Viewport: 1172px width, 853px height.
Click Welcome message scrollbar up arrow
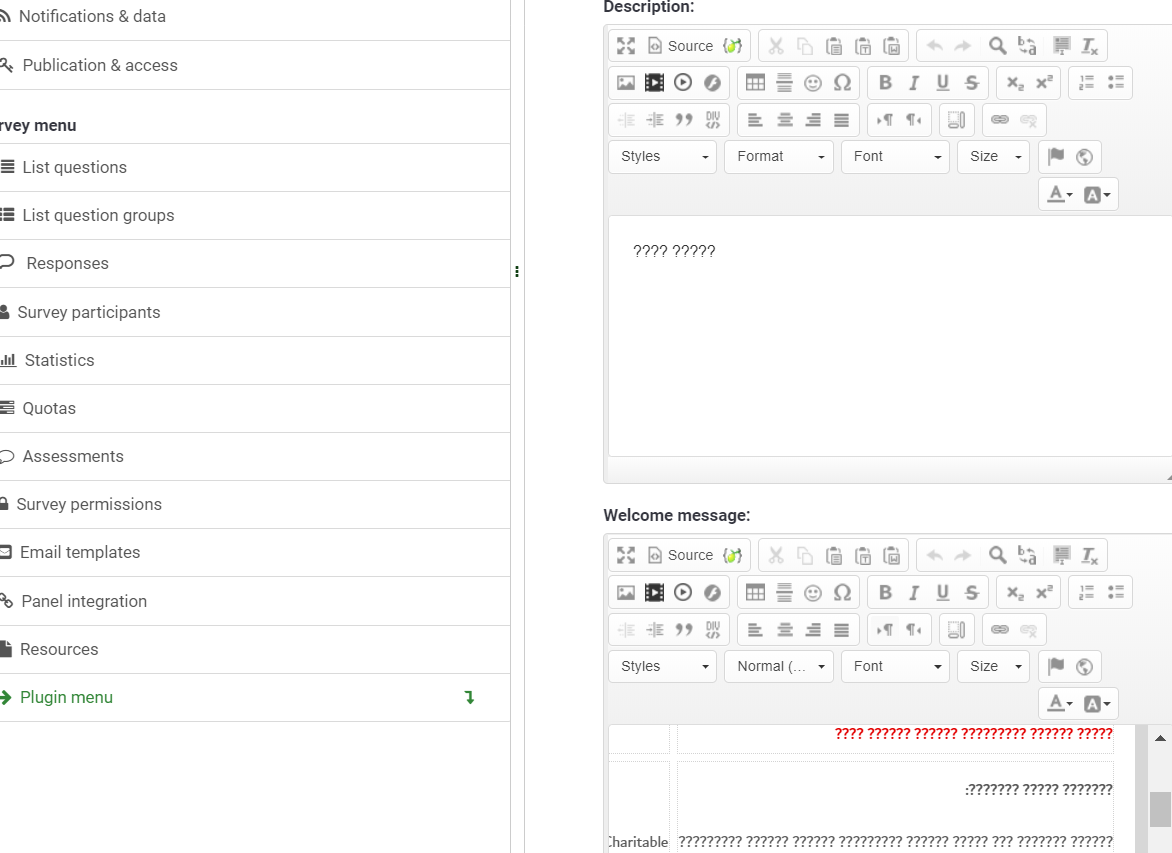coord(1160,739)
